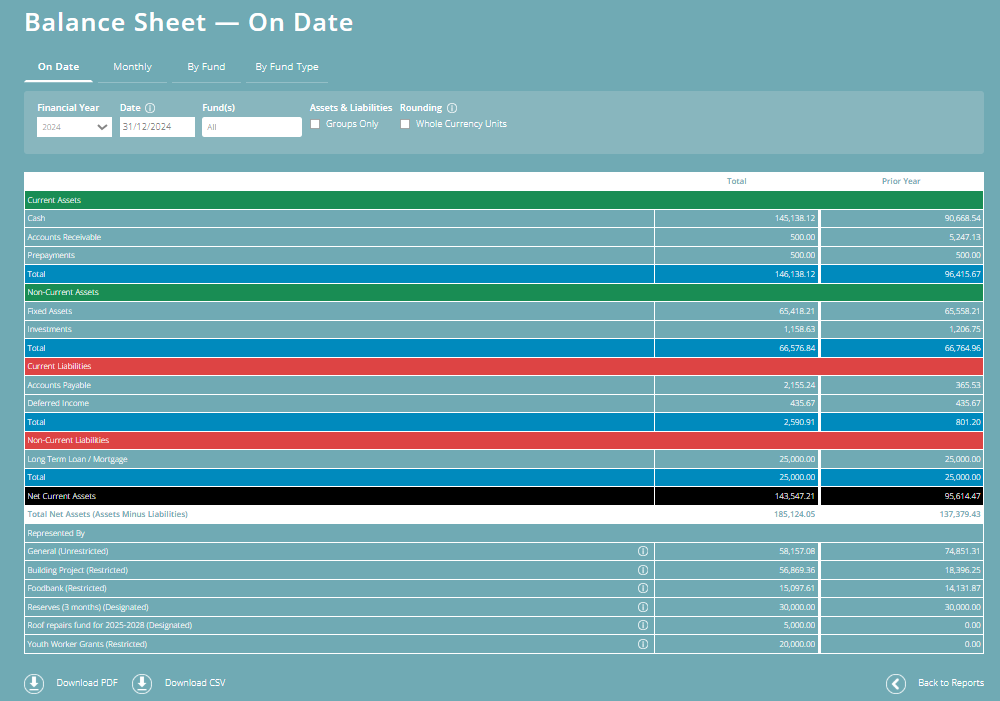Click the Date field showing 31/12/2024
The width and height of the screenshot is (1000, 701).
(x=156, y=127)
